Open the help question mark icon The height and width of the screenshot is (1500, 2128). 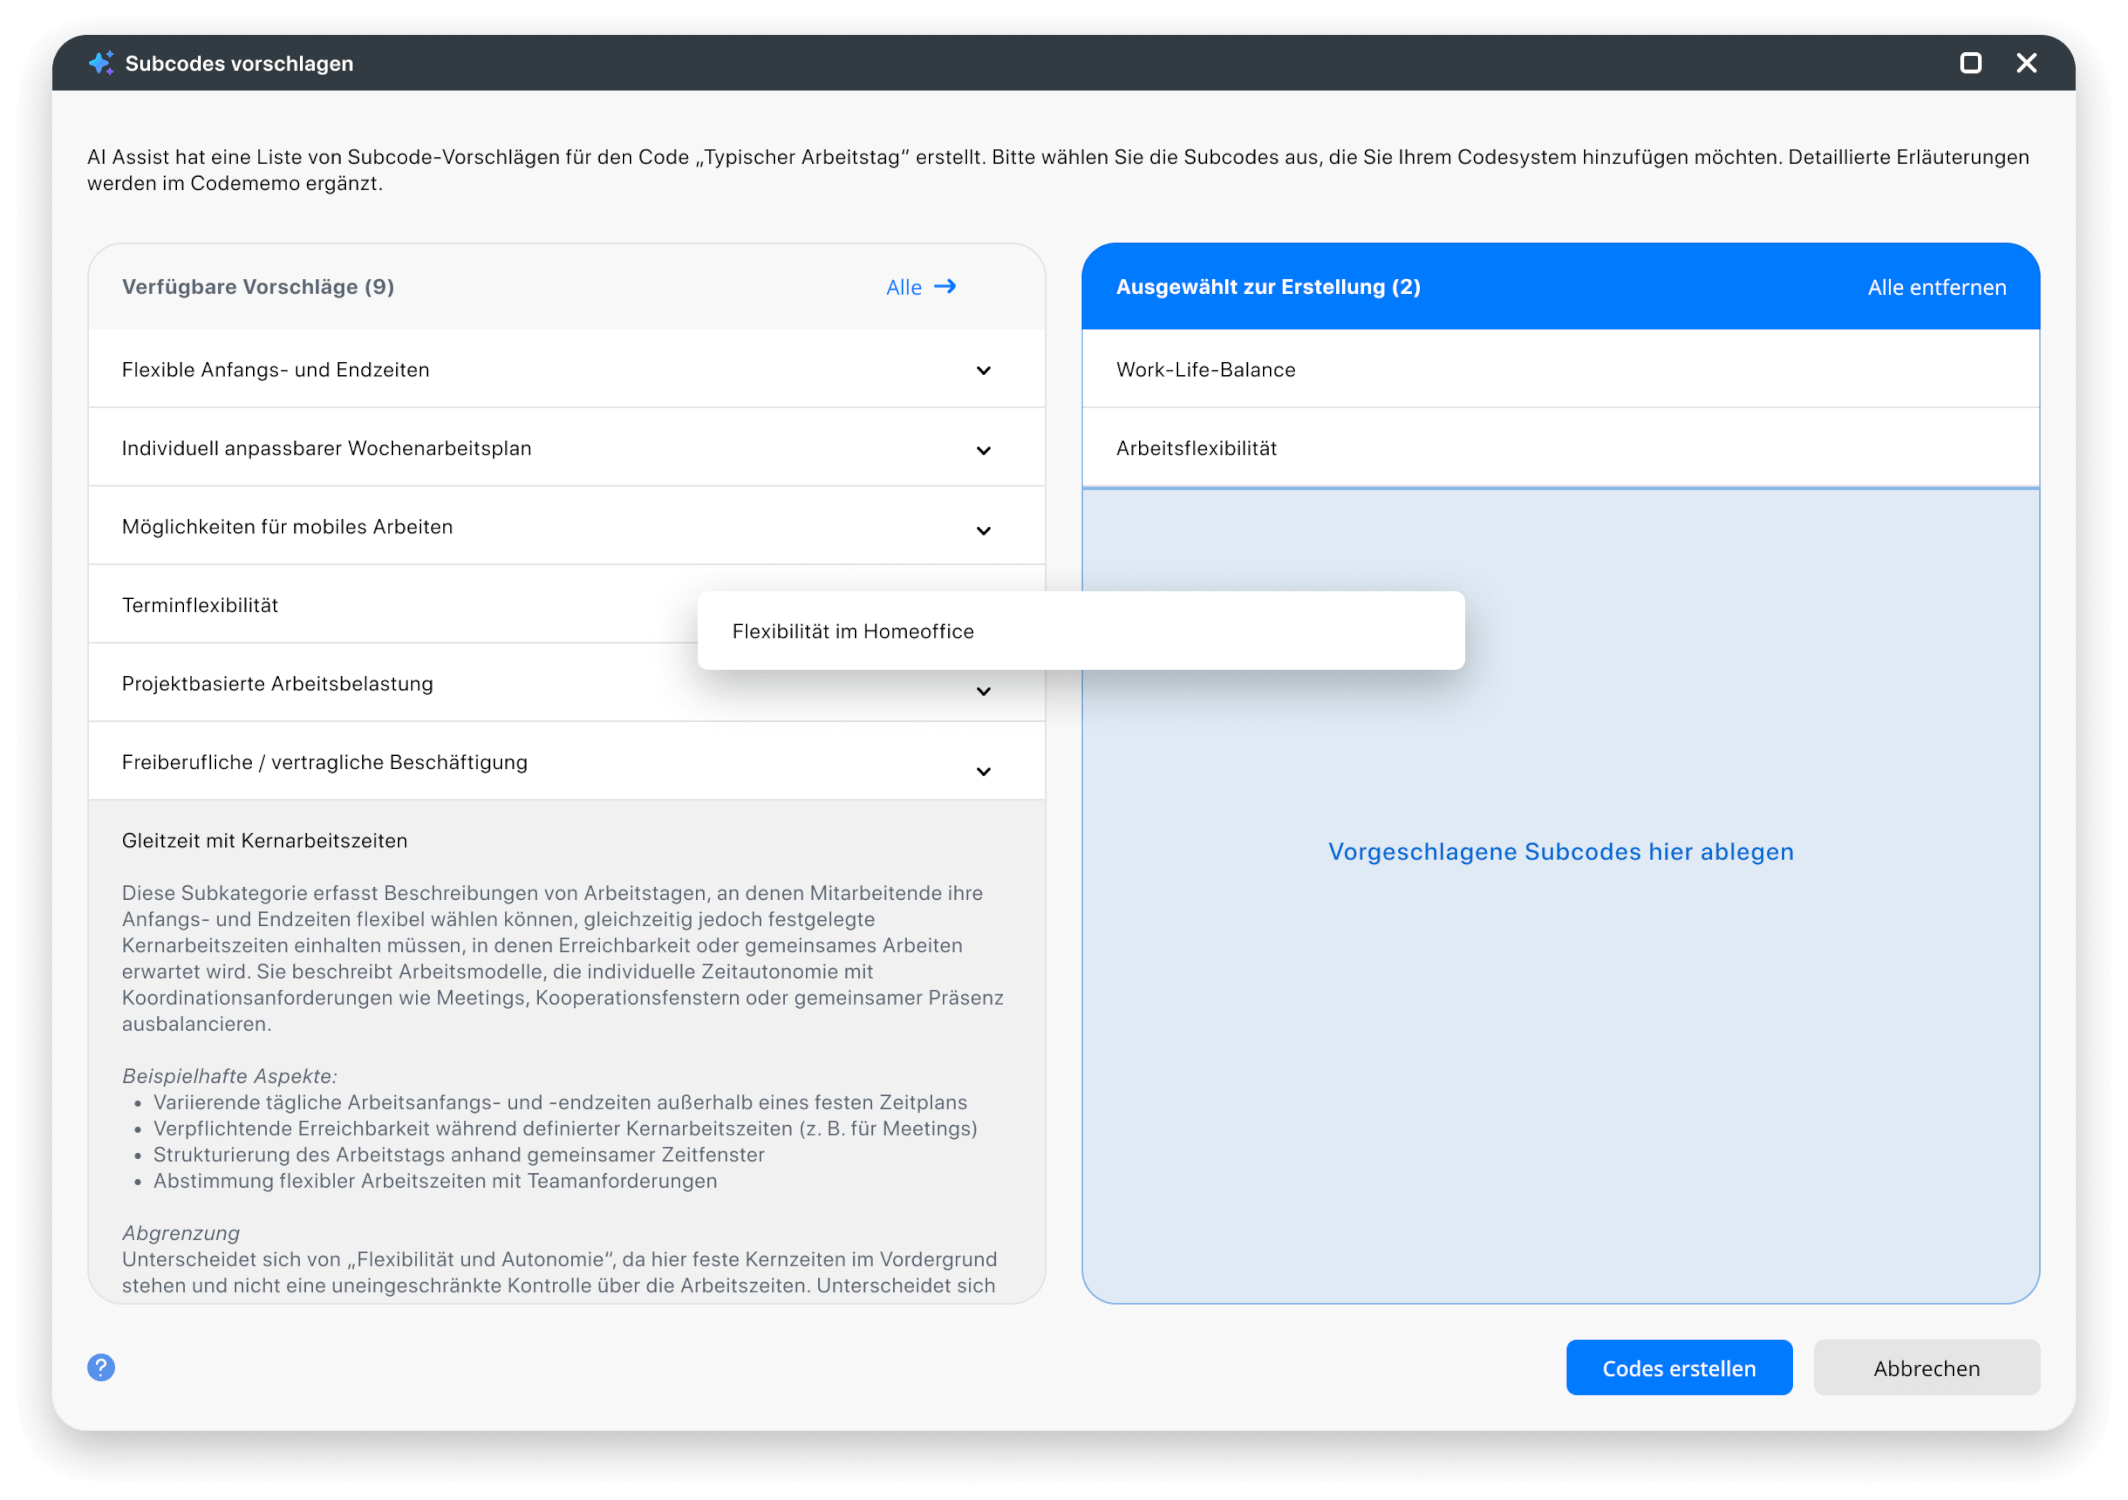tap(101, 1367)
